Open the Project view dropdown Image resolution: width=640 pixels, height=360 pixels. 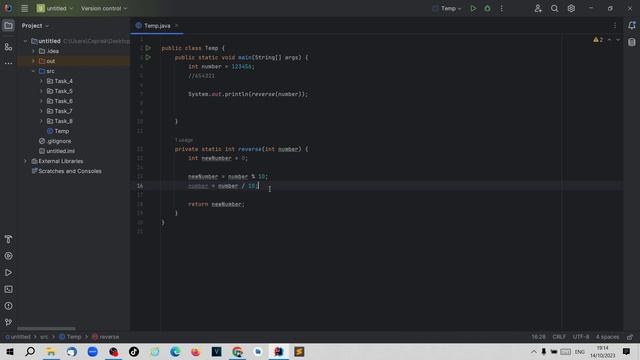pyautogui.click(x=35, y=26)
